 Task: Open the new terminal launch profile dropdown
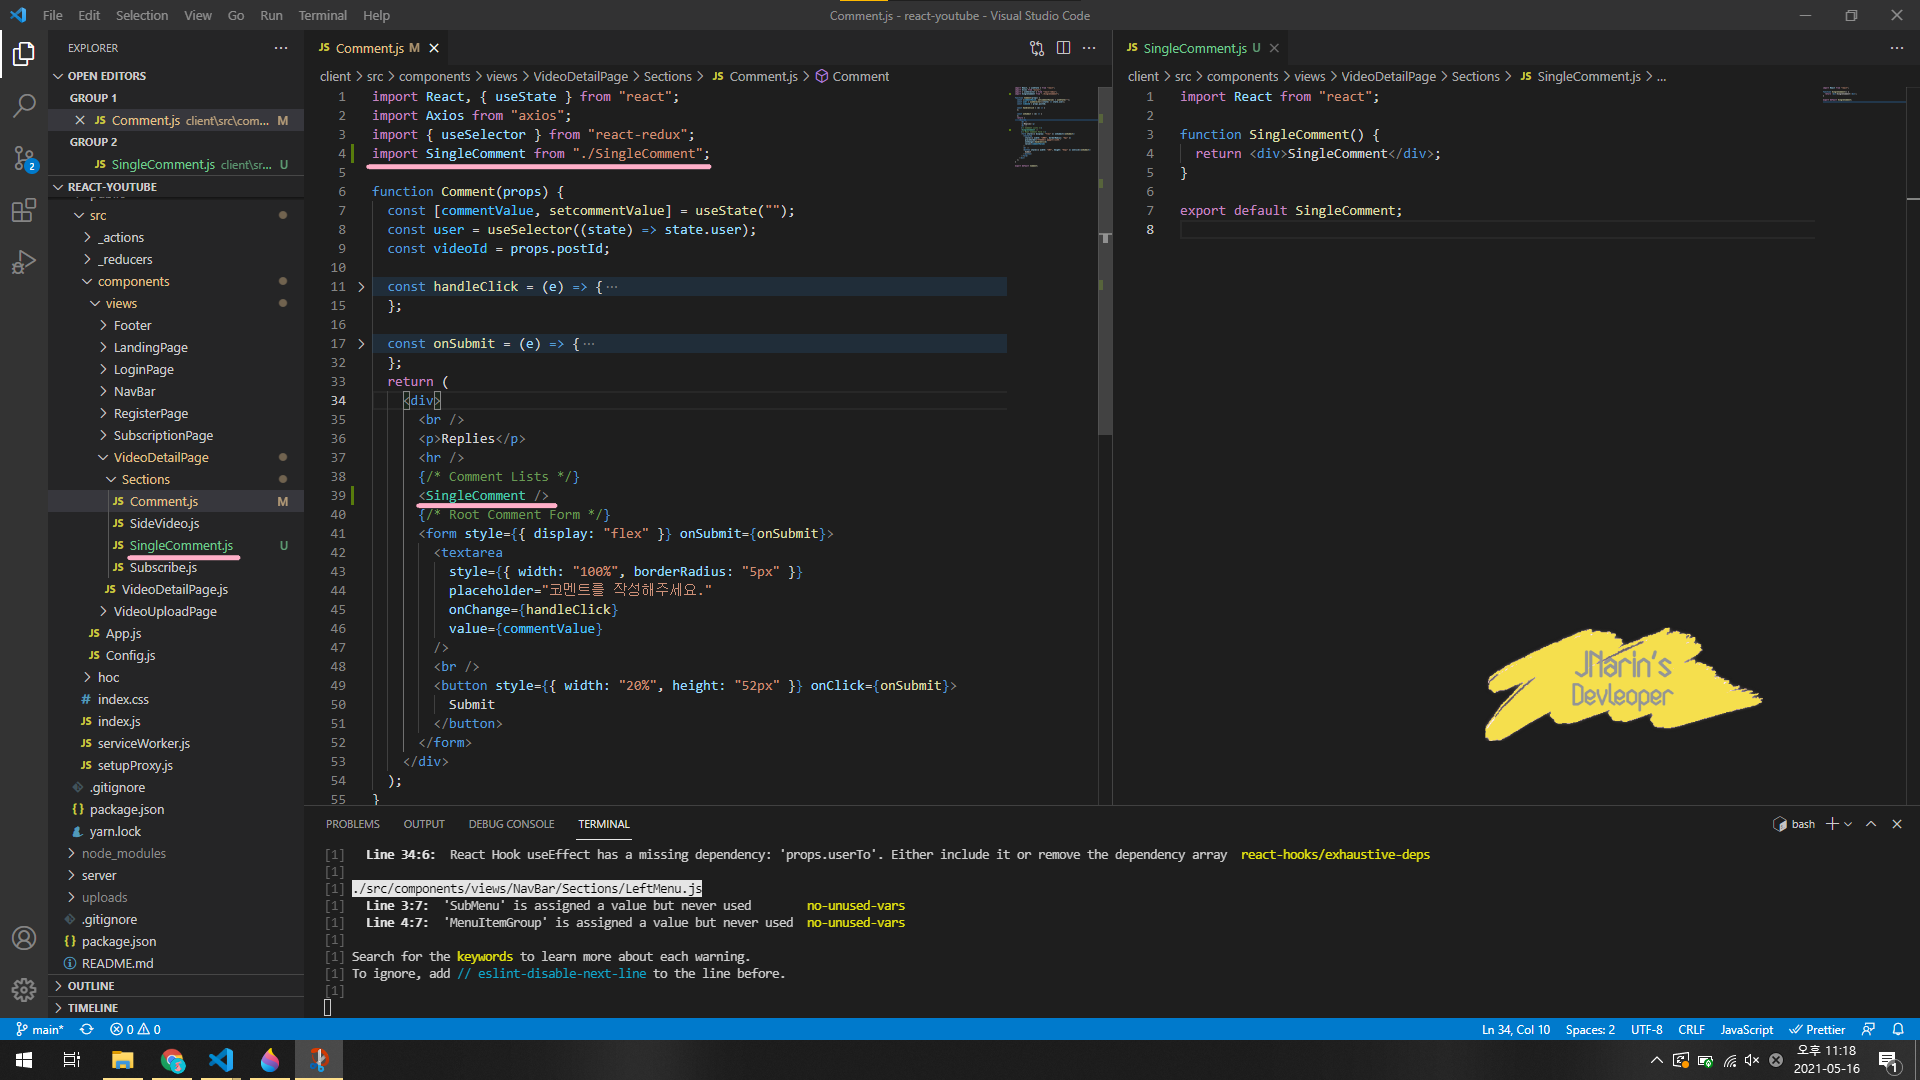(x=1848, y=824)
